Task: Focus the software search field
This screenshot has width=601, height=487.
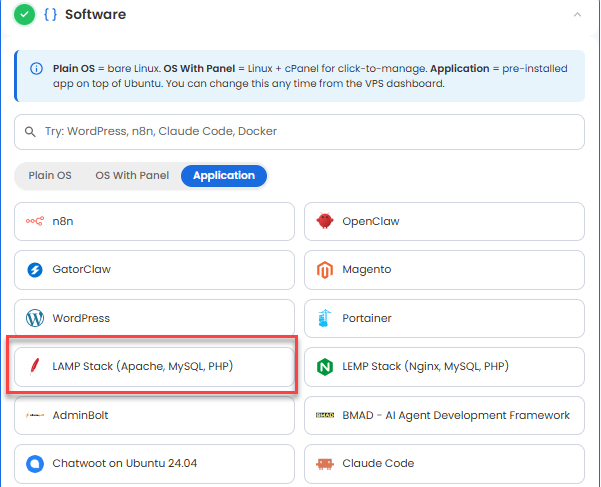Action: pos(299,132)
